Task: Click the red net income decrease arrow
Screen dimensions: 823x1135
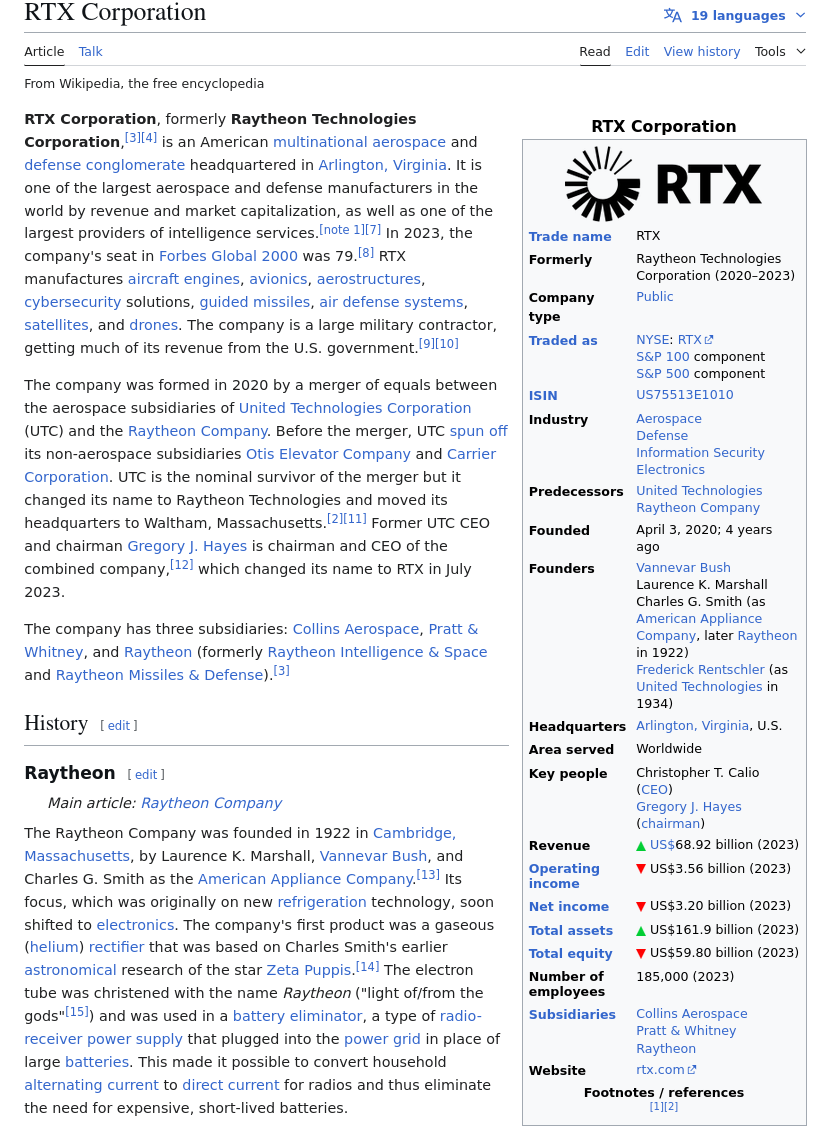Action: [641, 906]
